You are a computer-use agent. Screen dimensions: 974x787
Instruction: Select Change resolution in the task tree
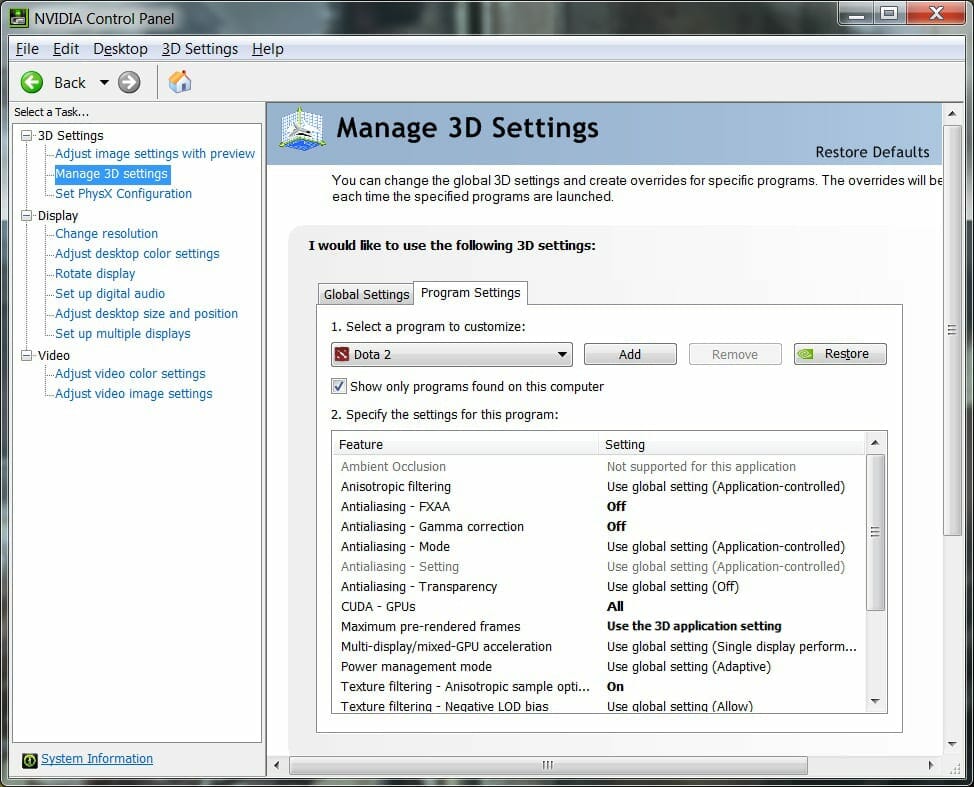pyautogui.click(x=106, y=233)
